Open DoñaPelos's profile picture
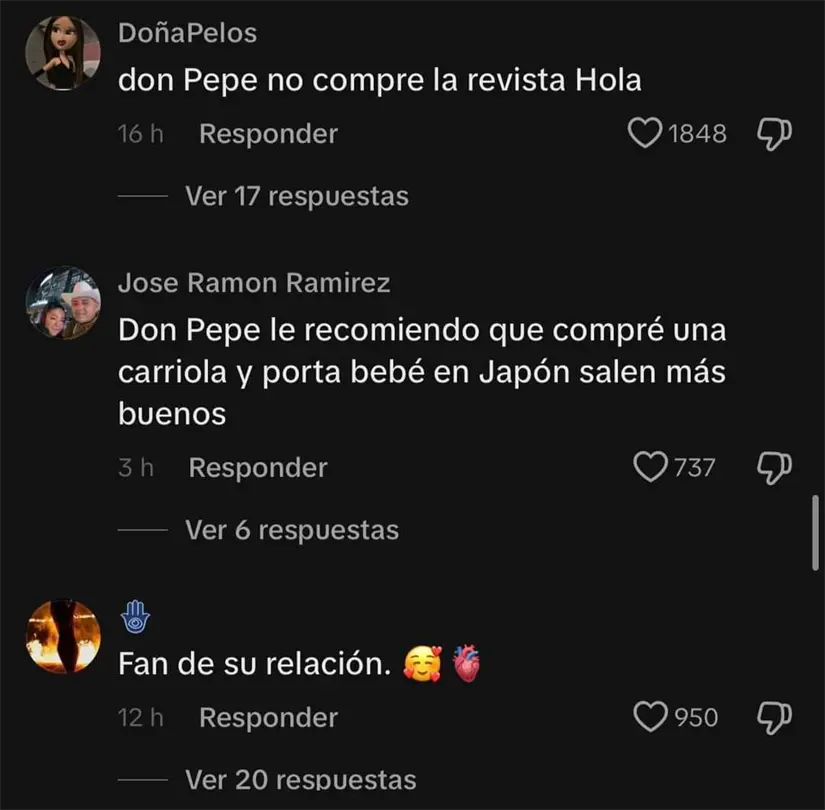825x810 pixels. click(x=62, y=53)
